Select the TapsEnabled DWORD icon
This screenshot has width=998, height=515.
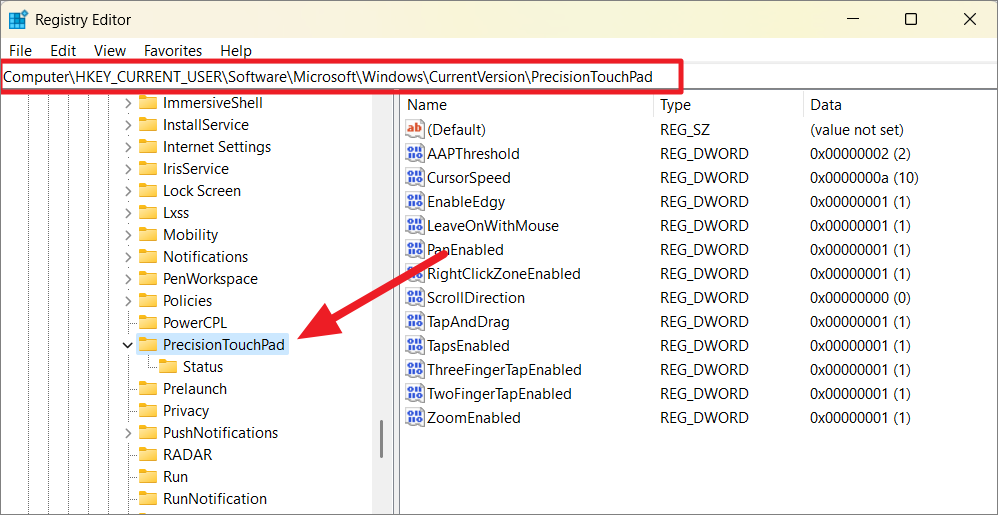415,346
